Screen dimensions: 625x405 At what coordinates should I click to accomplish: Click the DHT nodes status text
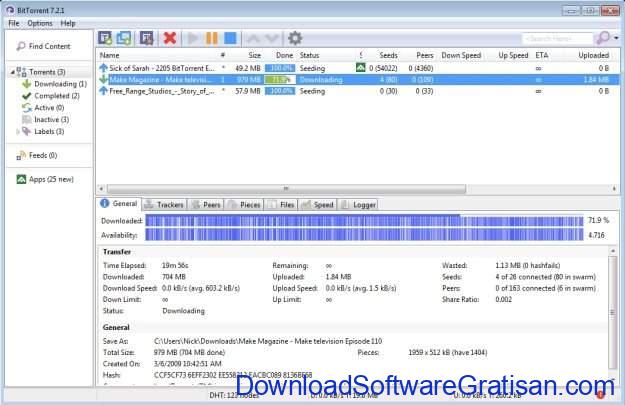[234, 395]
